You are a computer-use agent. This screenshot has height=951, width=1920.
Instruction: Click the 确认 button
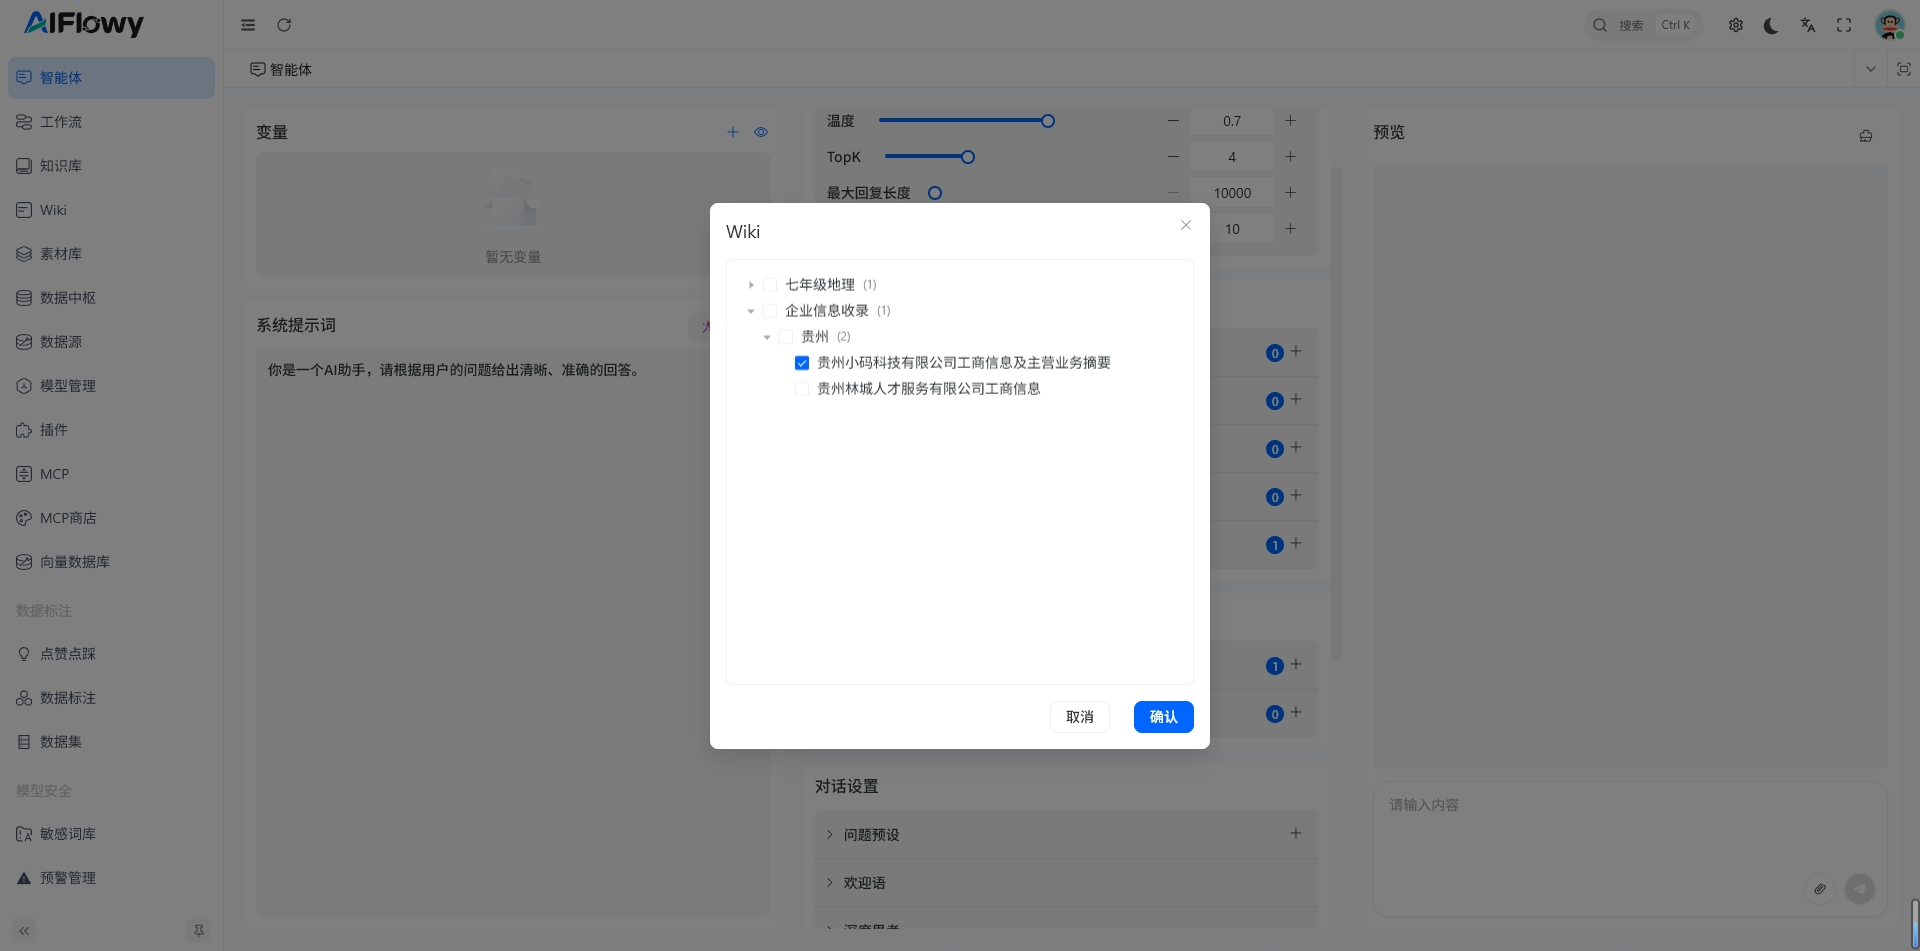pyautogui.click(x=1163, y=717)
